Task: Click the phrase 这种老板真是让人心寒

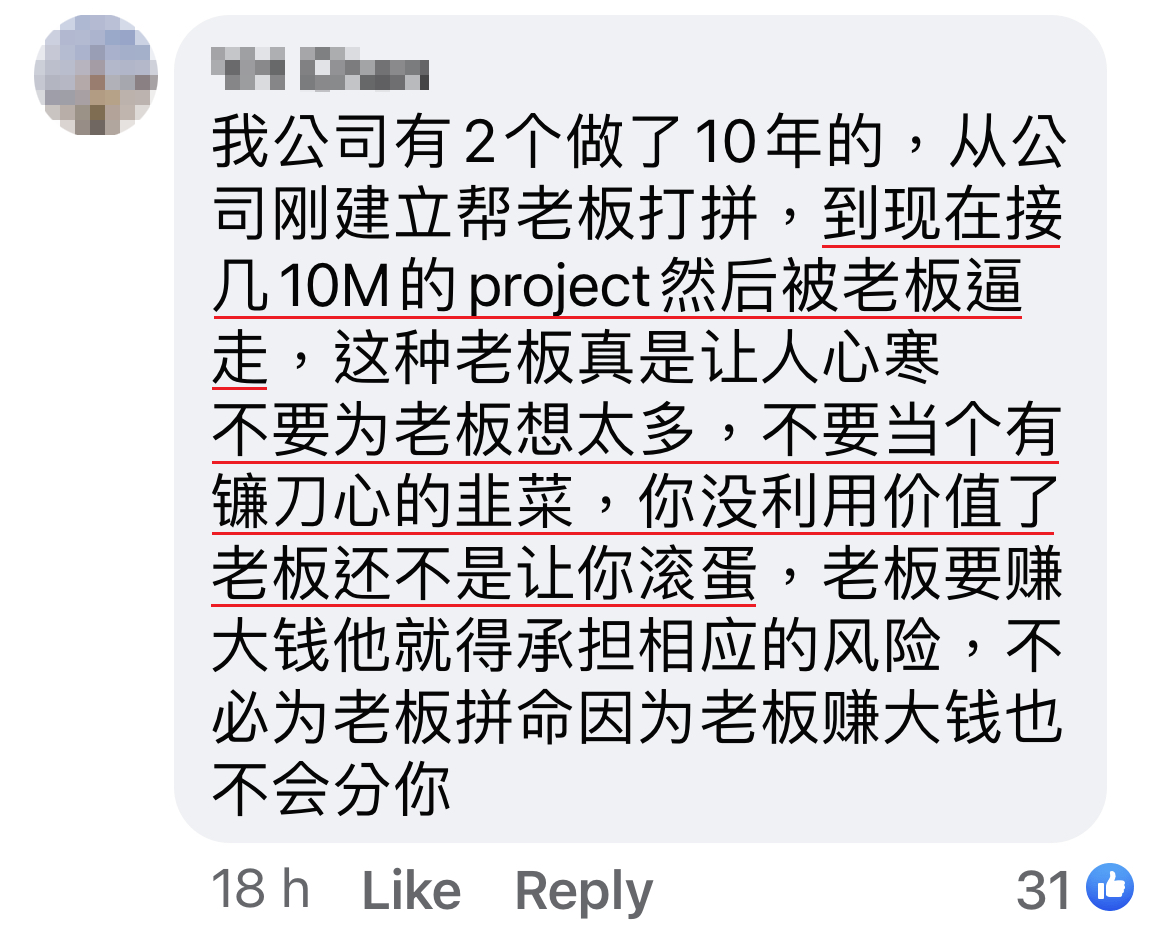Action: click(x=636, y=358)
